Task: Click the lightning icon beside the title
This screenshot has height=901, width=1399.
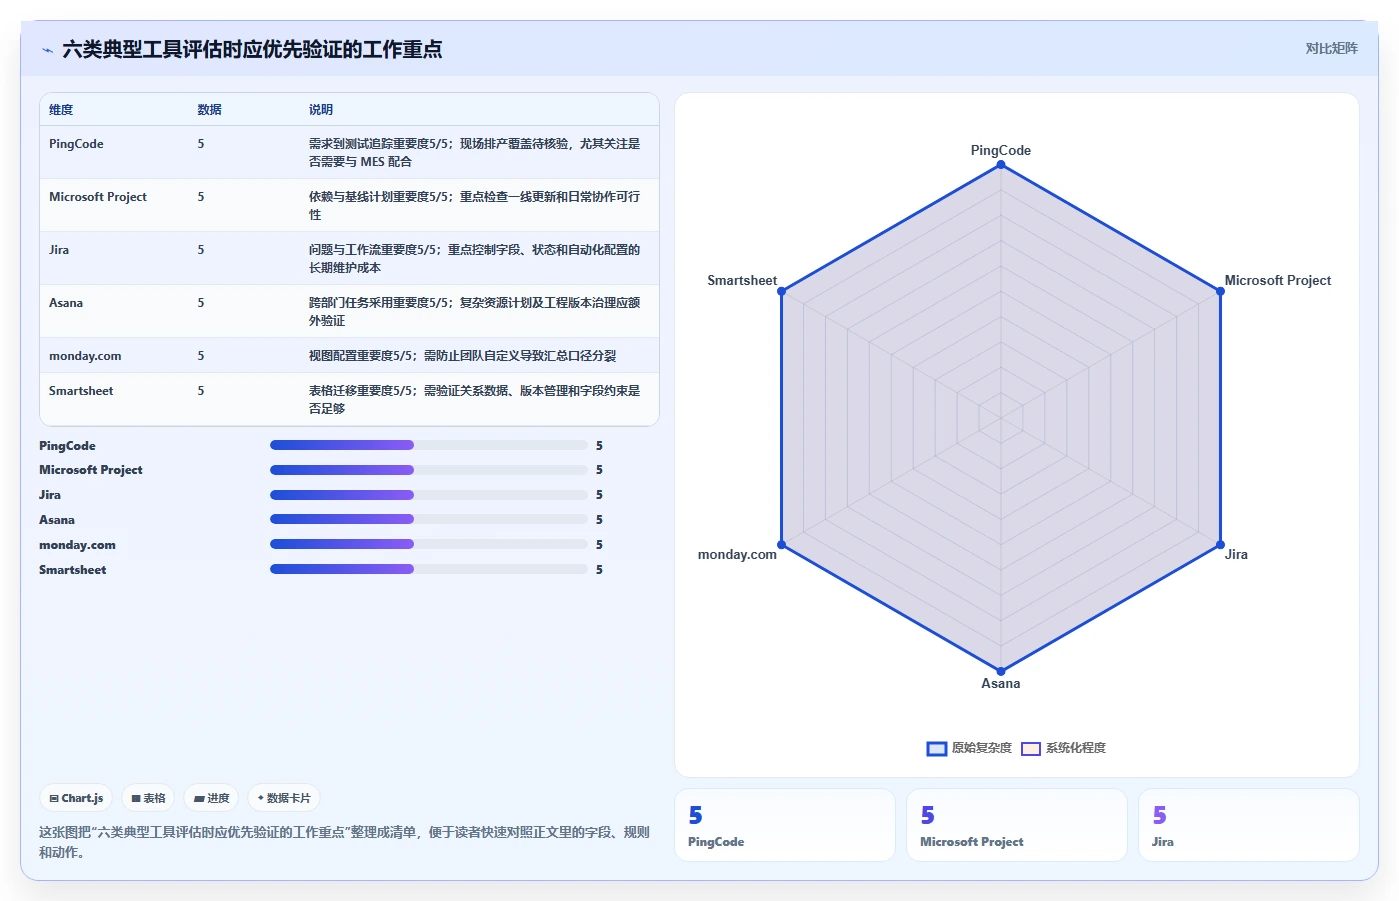Action: (47, 50)
